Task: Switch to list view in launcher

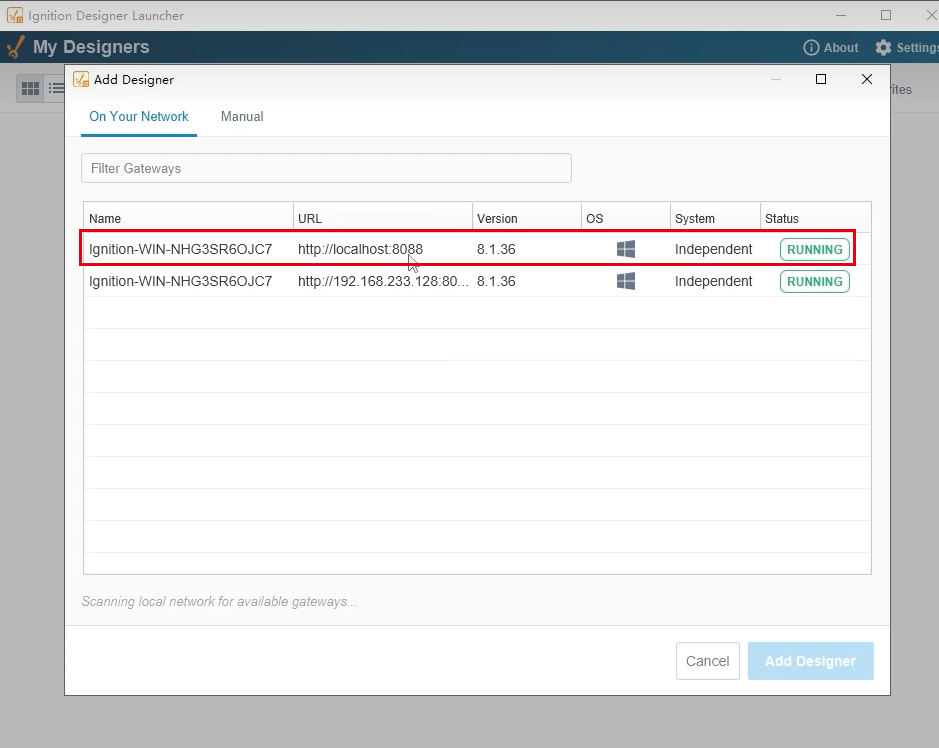Action: pos(56,89)
